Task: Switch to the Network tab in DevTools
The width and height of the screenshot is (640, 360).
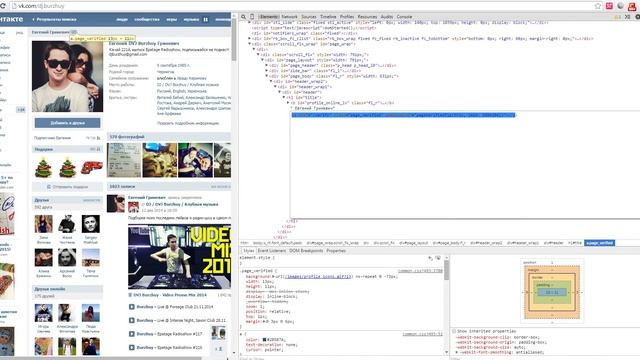Action: point(289,17)
